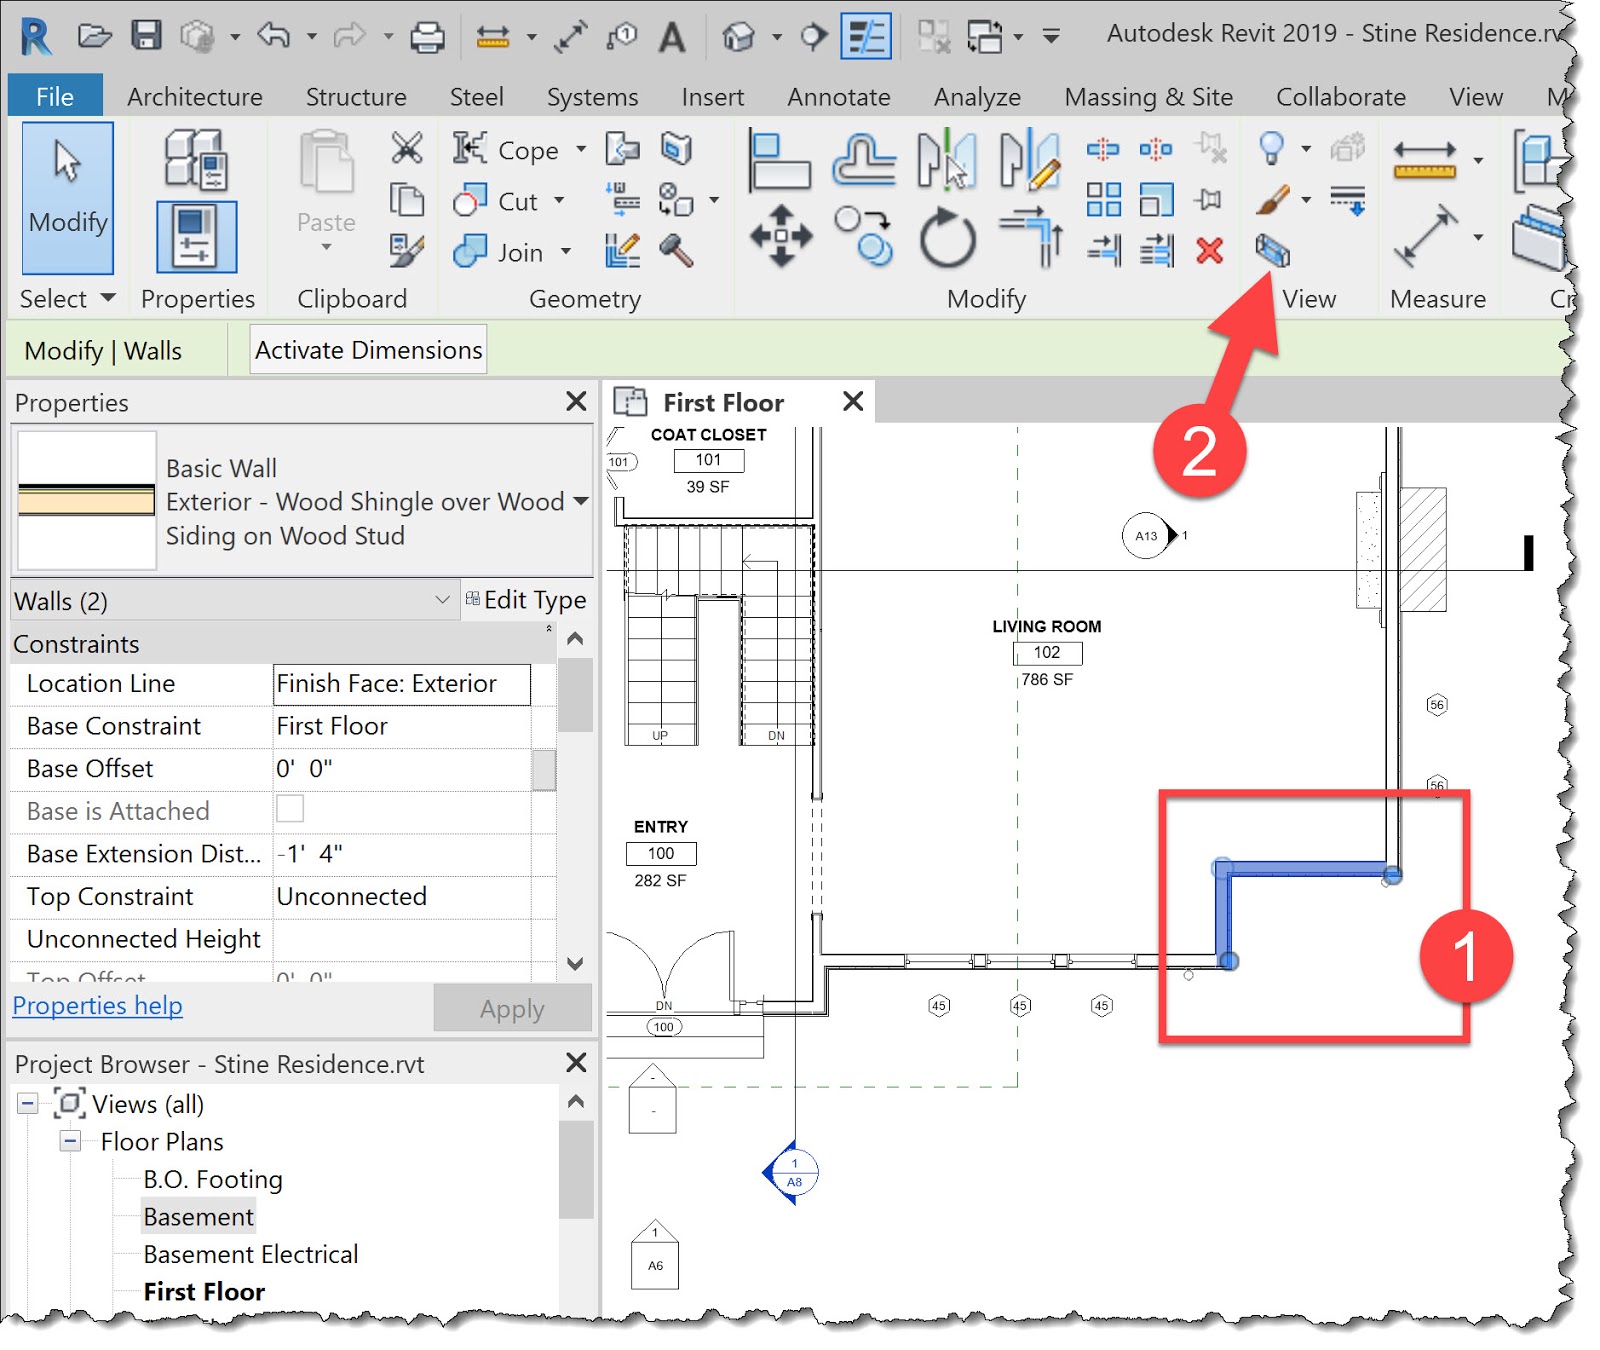This screenshot has height=1350, width=1600.
Task: Select the Mirror Pick Axis icon
Action: [x=946, y=160]
